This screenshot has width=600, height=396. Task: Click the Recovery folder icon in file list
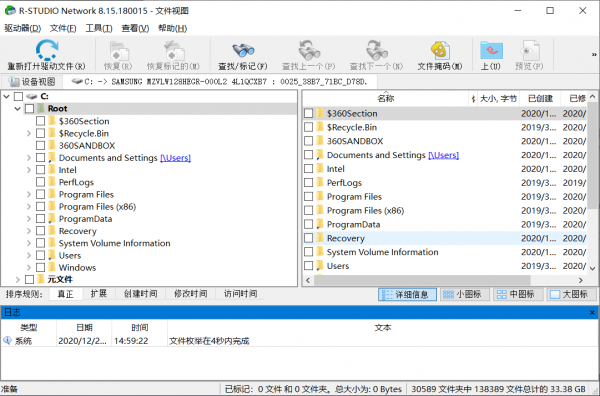point(320,238)
